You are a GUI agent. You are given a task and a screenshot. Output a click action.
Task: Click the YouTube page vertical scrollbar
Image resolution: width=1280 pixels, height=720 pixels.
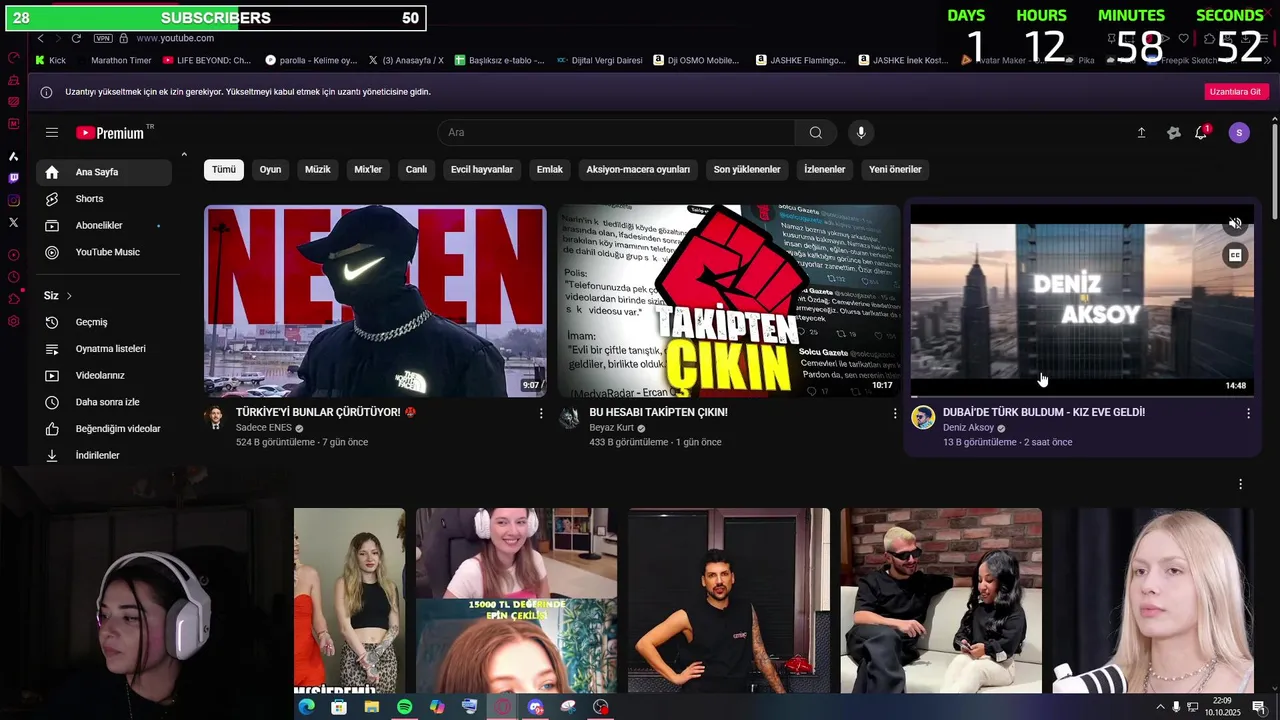coord(1273,170)
